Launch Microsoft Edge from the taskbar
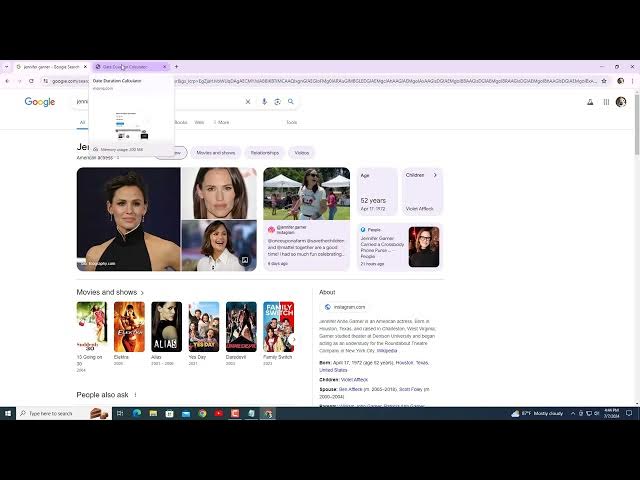 (x=137, y=413)
